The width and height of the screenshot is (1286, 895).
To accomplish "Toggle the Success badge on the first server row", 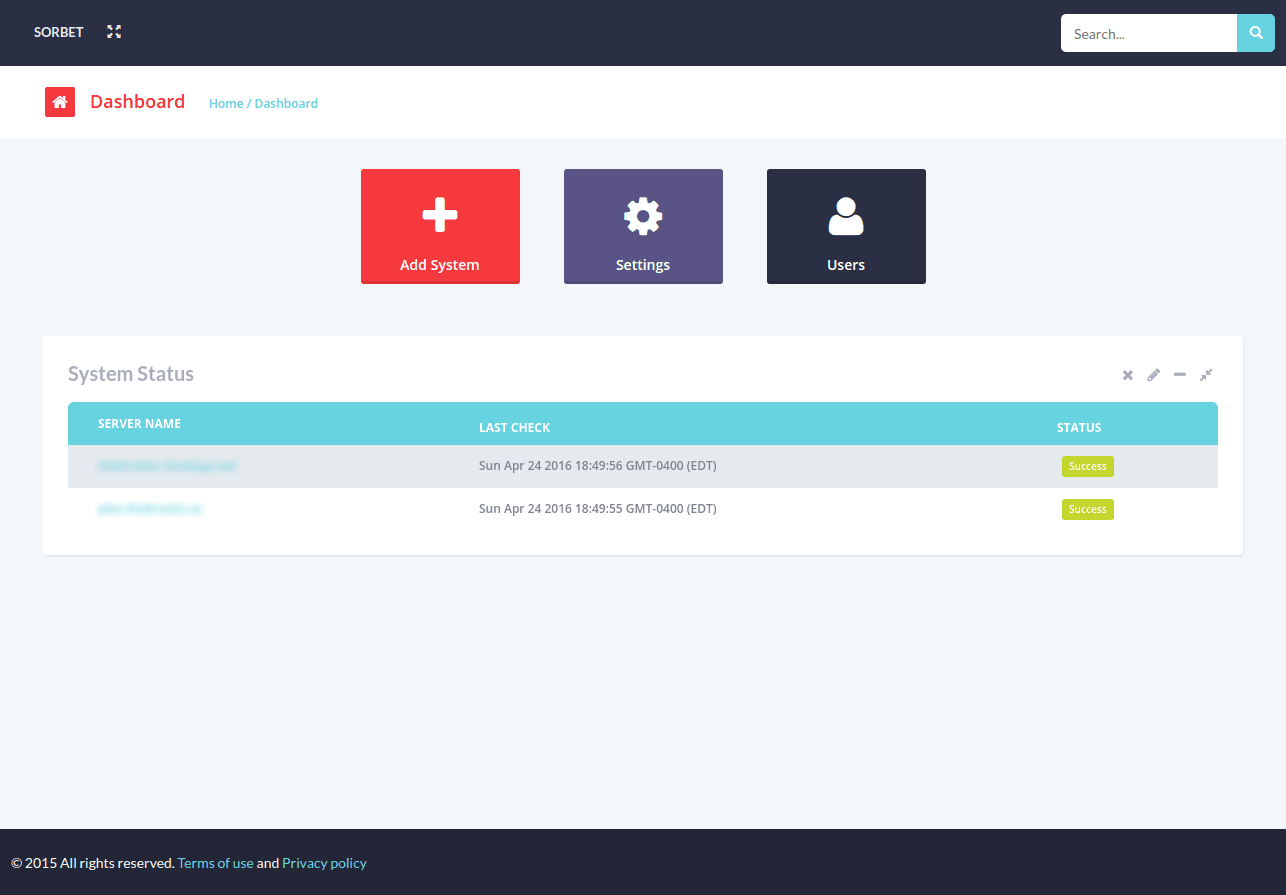I will [1087, 466].
